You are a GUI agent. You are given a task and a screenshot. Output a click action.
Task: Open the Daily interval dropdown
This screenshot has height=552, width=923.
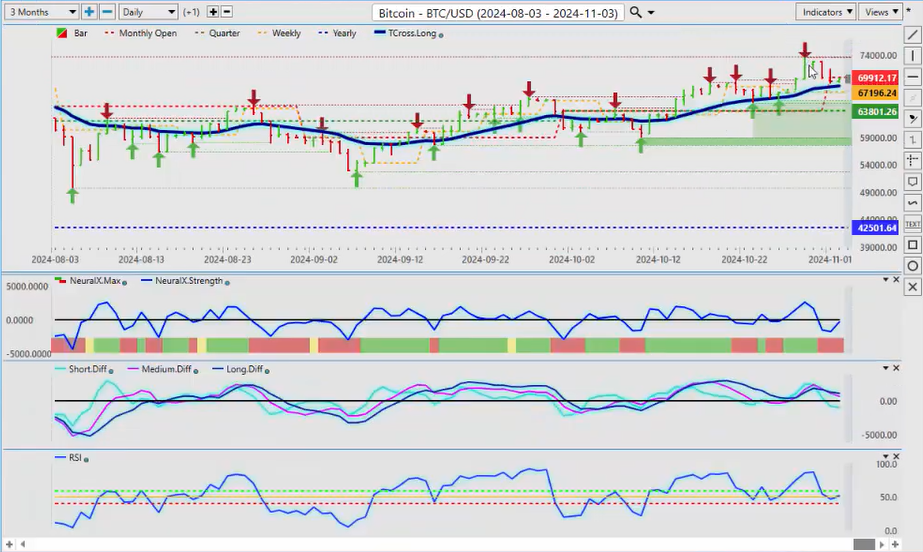148,12
